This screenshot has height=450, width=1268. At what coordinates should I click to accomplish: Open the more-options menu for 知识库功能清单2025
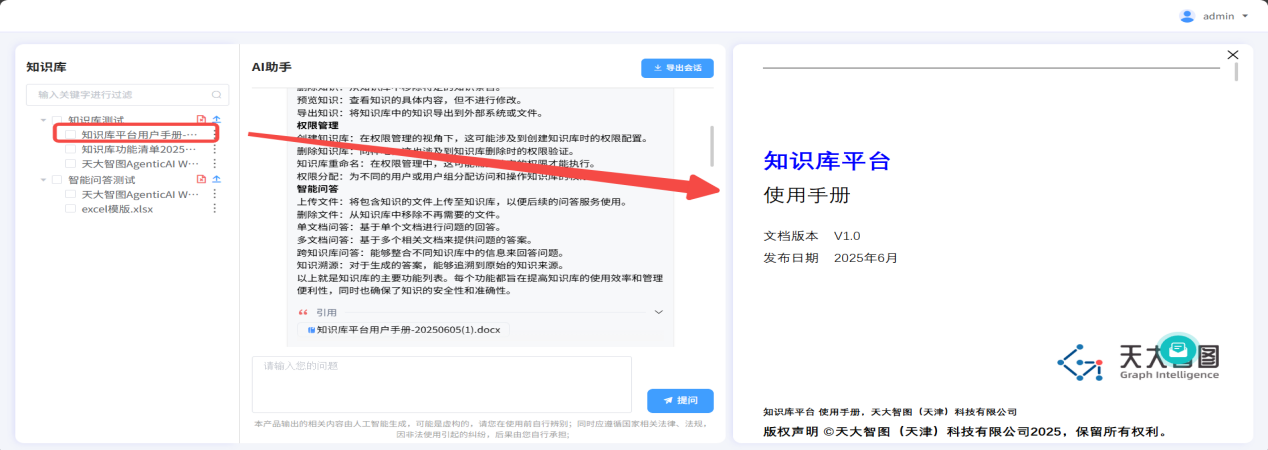(214, 149)
